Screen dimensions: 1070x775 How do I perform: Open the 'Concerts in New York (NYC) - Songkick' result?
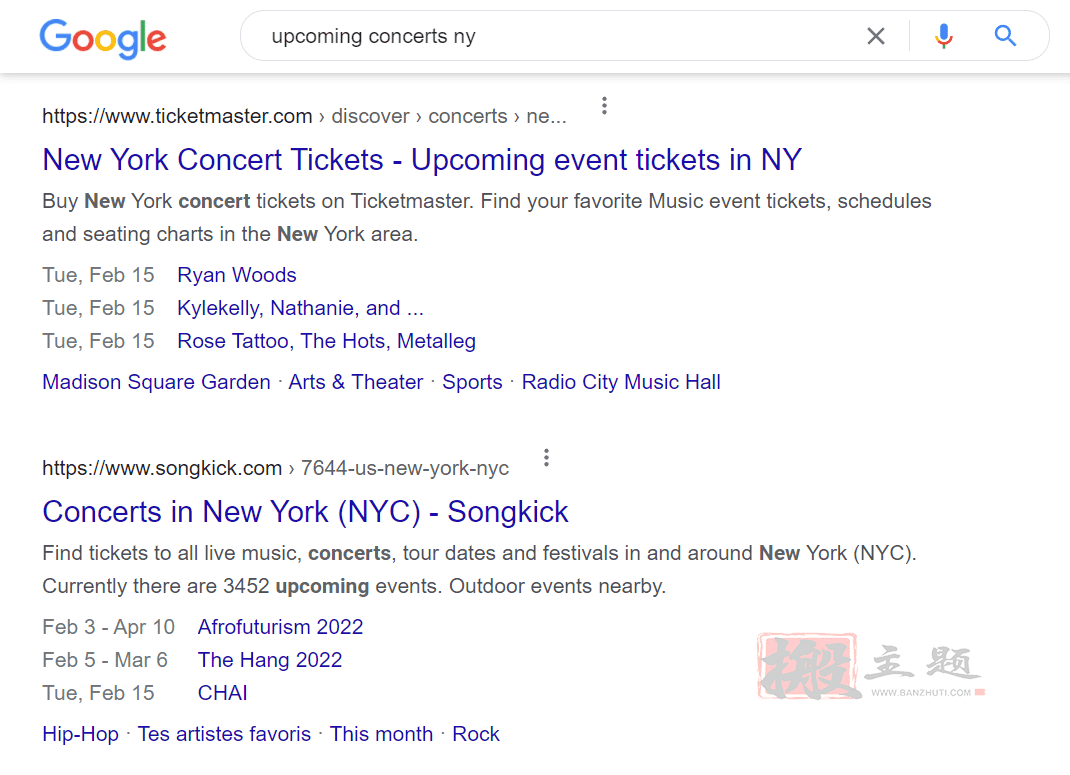(x=305, y=512)
